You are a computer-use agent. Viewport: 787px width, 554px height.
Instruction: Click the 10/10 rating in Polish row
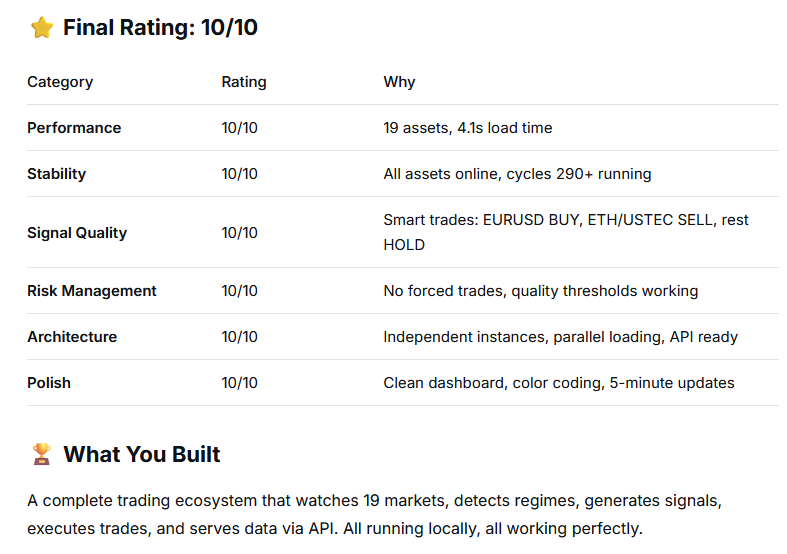click(x=240, y=383)
